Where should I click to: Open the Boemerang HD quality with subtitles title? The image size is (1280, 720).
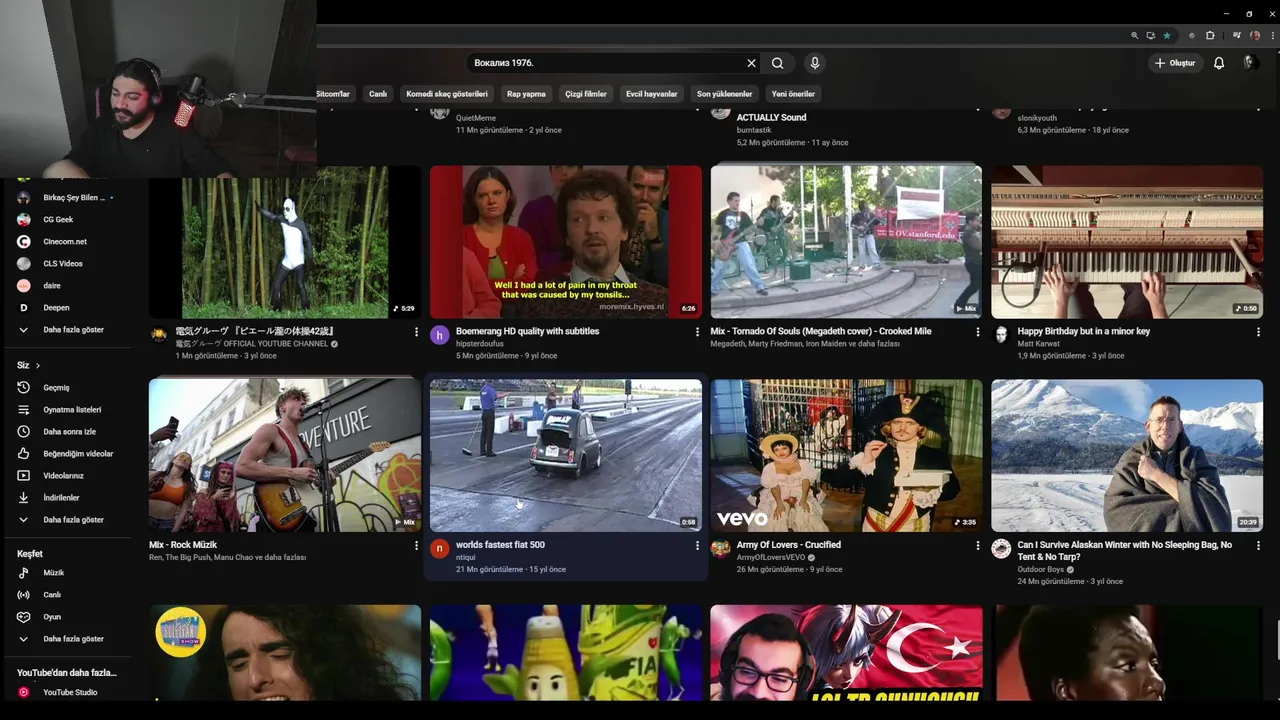[527, 331]
